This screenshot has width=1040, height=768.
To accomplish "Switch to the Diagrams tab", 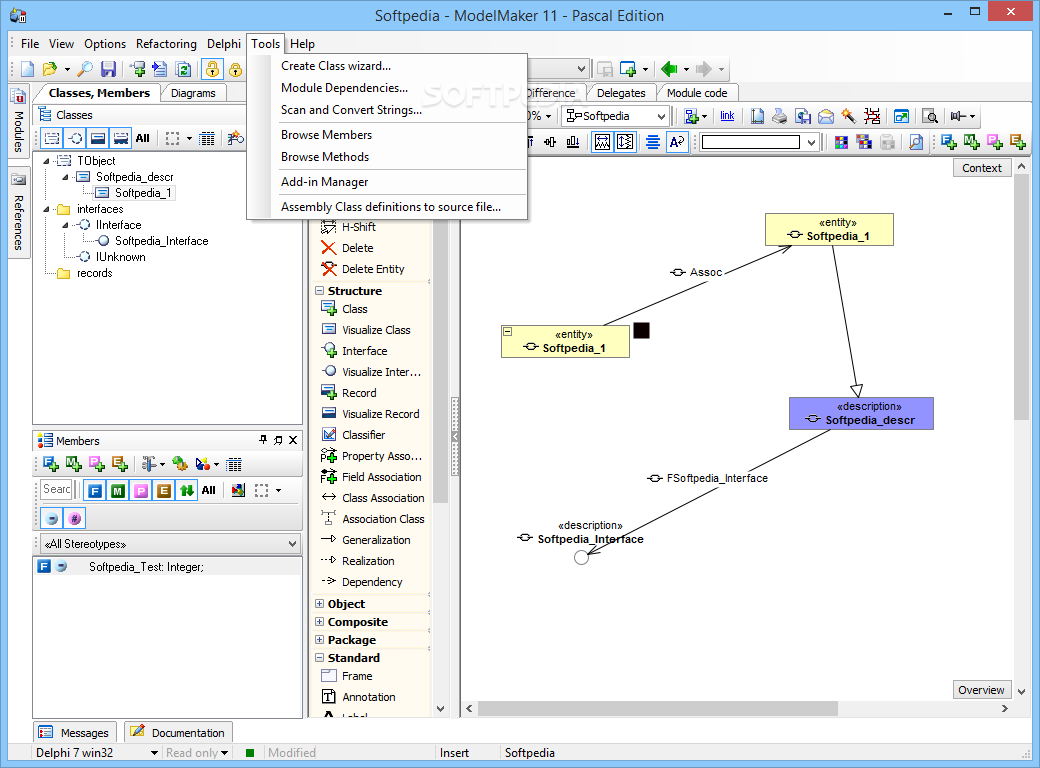I will pos(193,93).
